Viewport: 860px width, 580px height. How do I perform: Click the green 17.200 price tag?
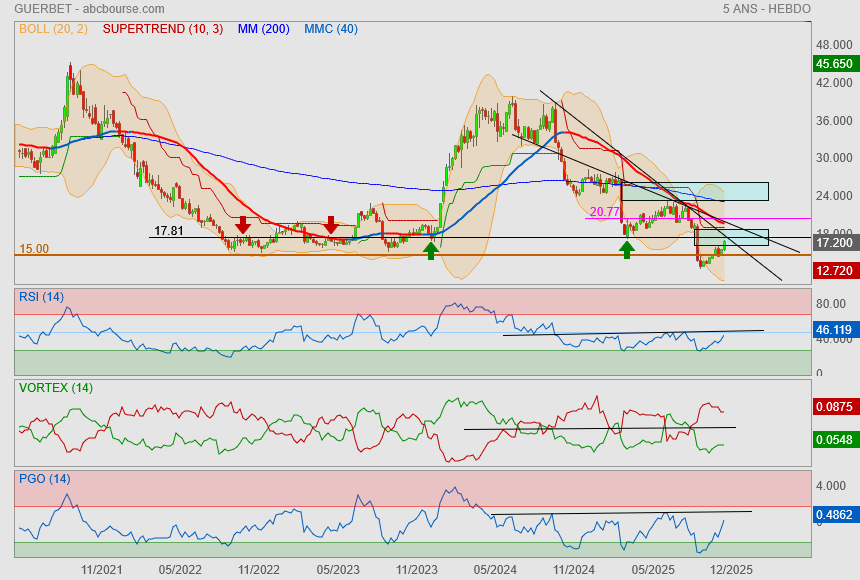click(834, 243)
